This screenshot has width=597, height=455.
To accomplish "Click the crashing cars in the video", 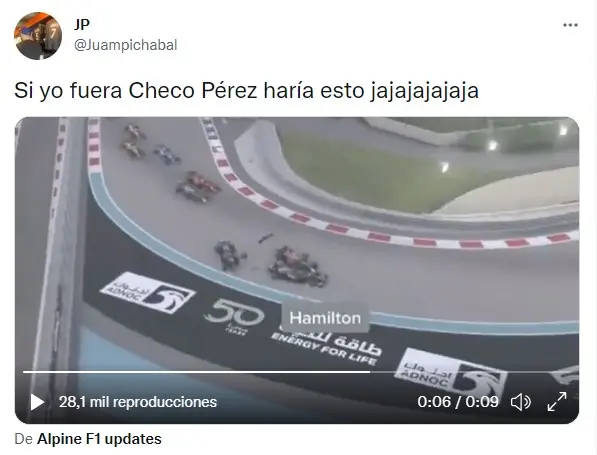I will pos(271,261).
